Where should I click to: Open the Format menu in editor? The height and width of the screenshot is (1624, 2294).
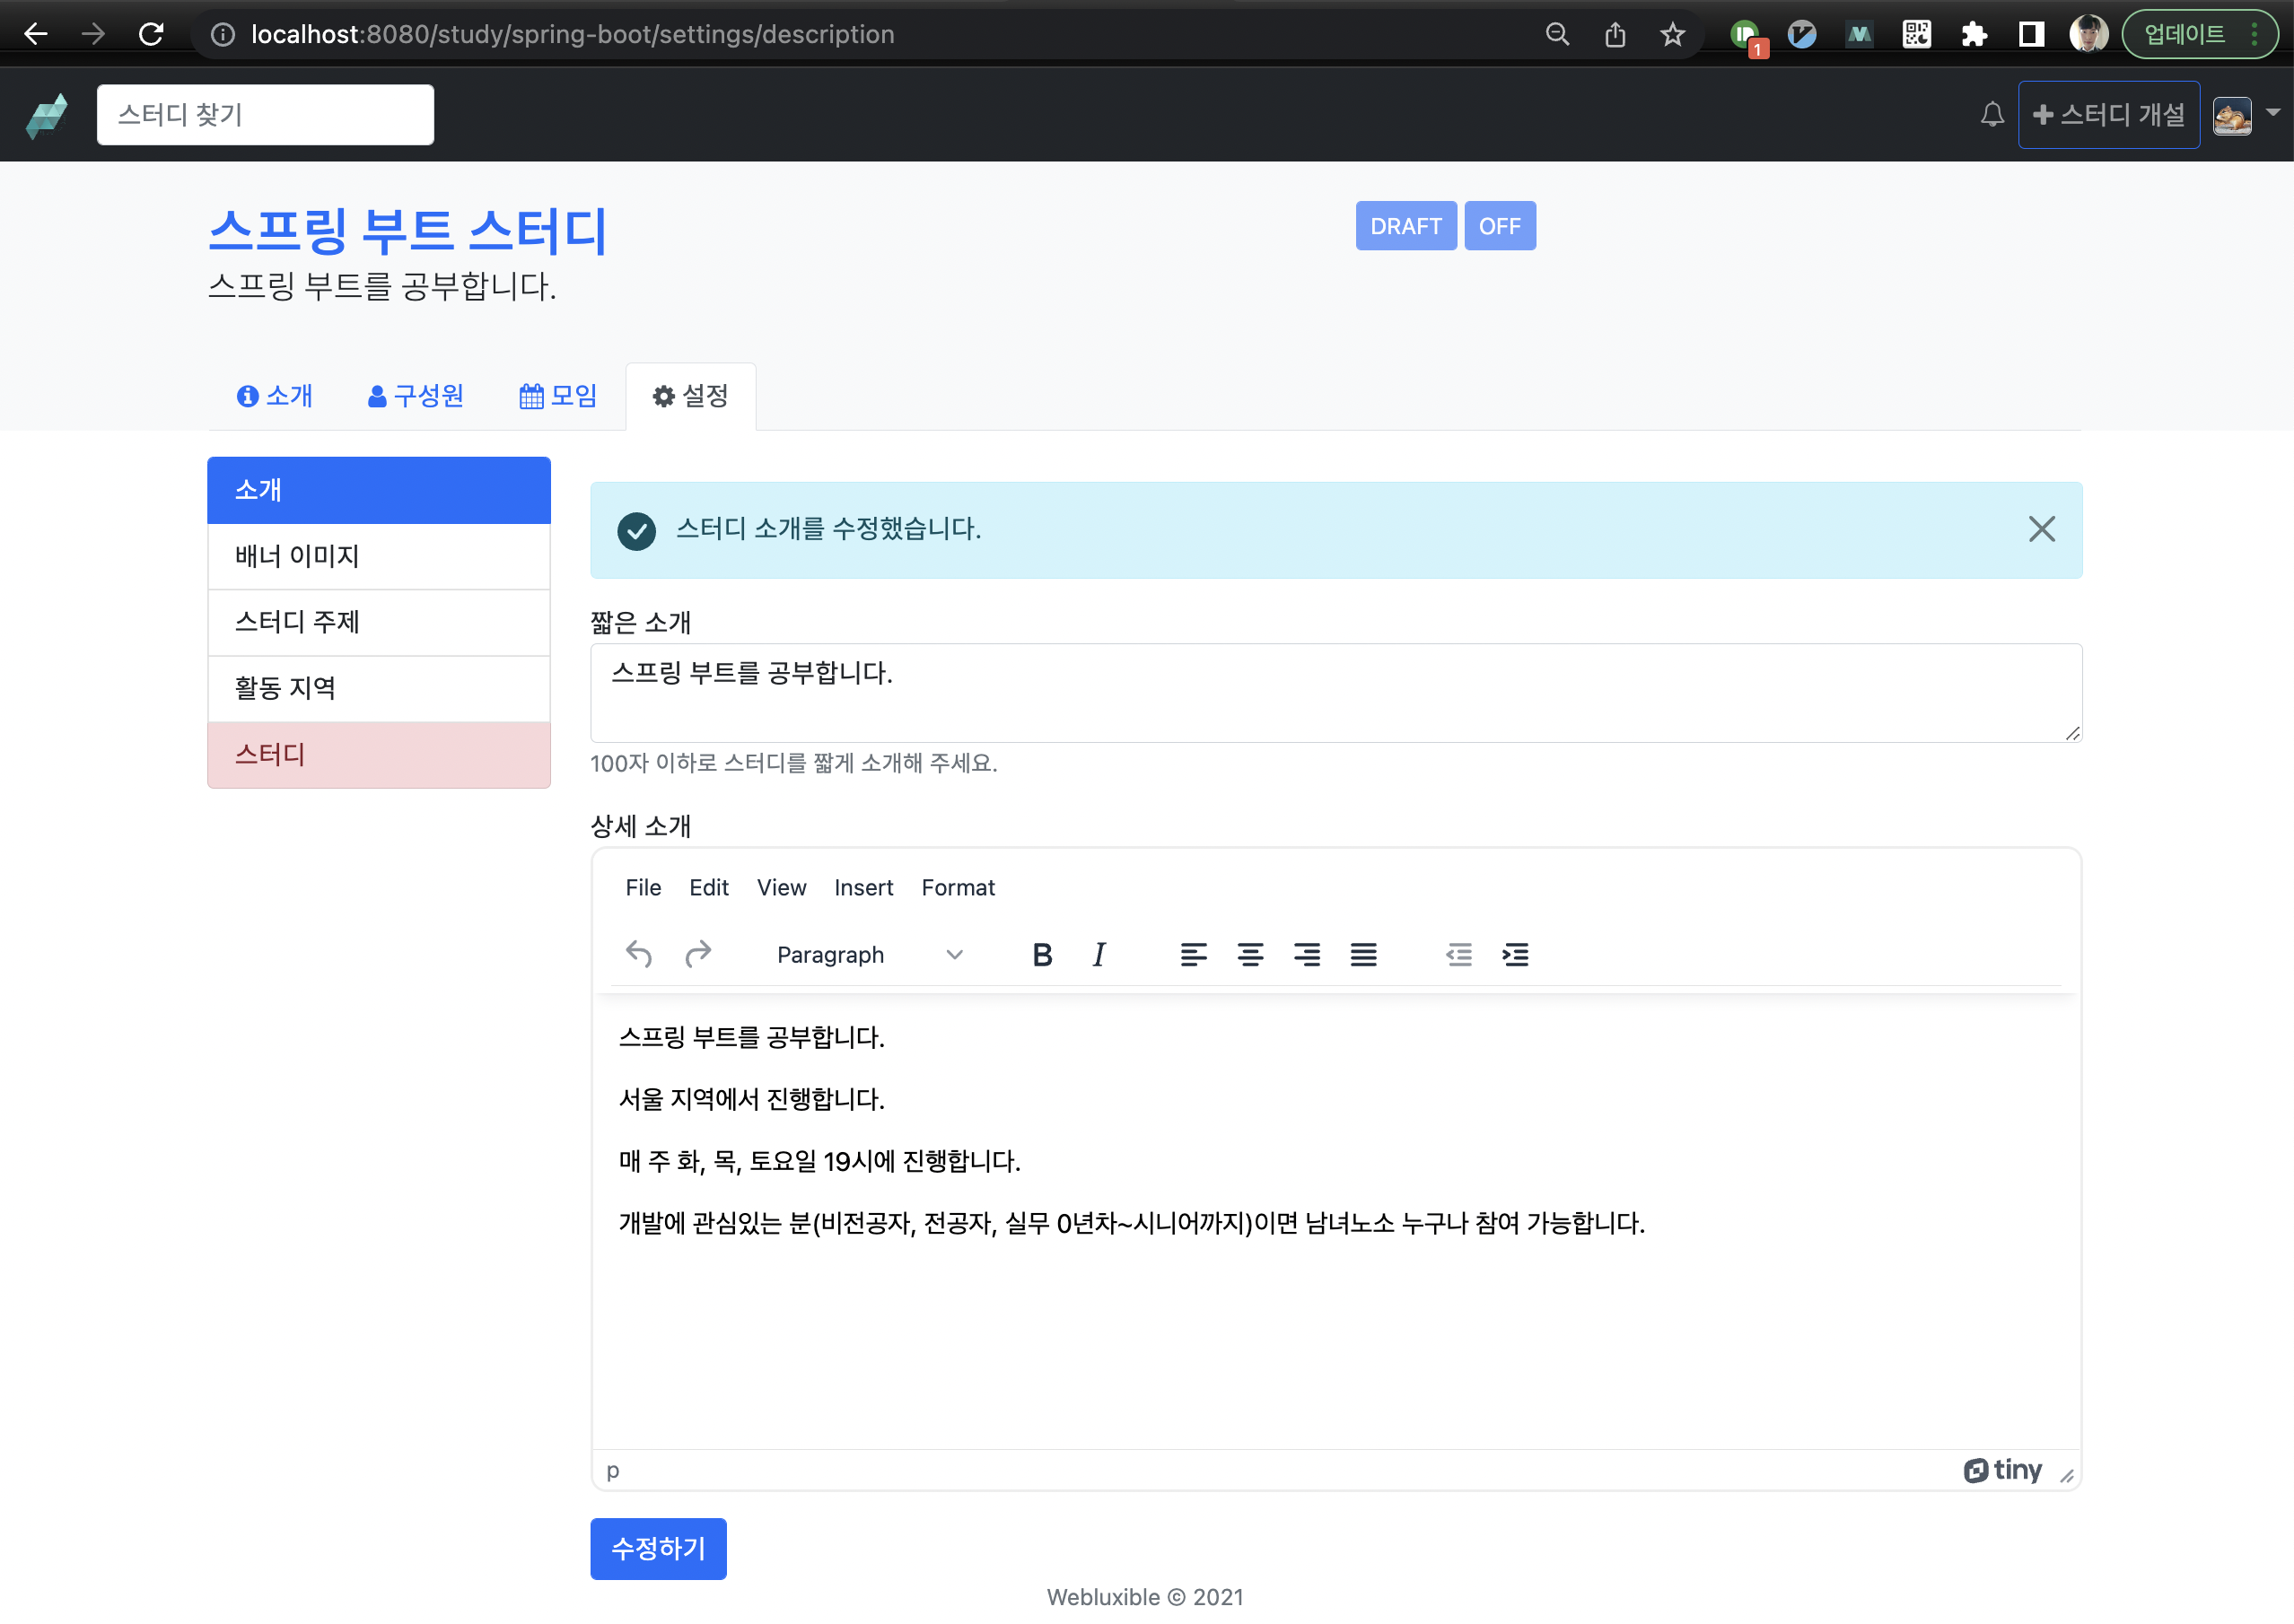957,888
